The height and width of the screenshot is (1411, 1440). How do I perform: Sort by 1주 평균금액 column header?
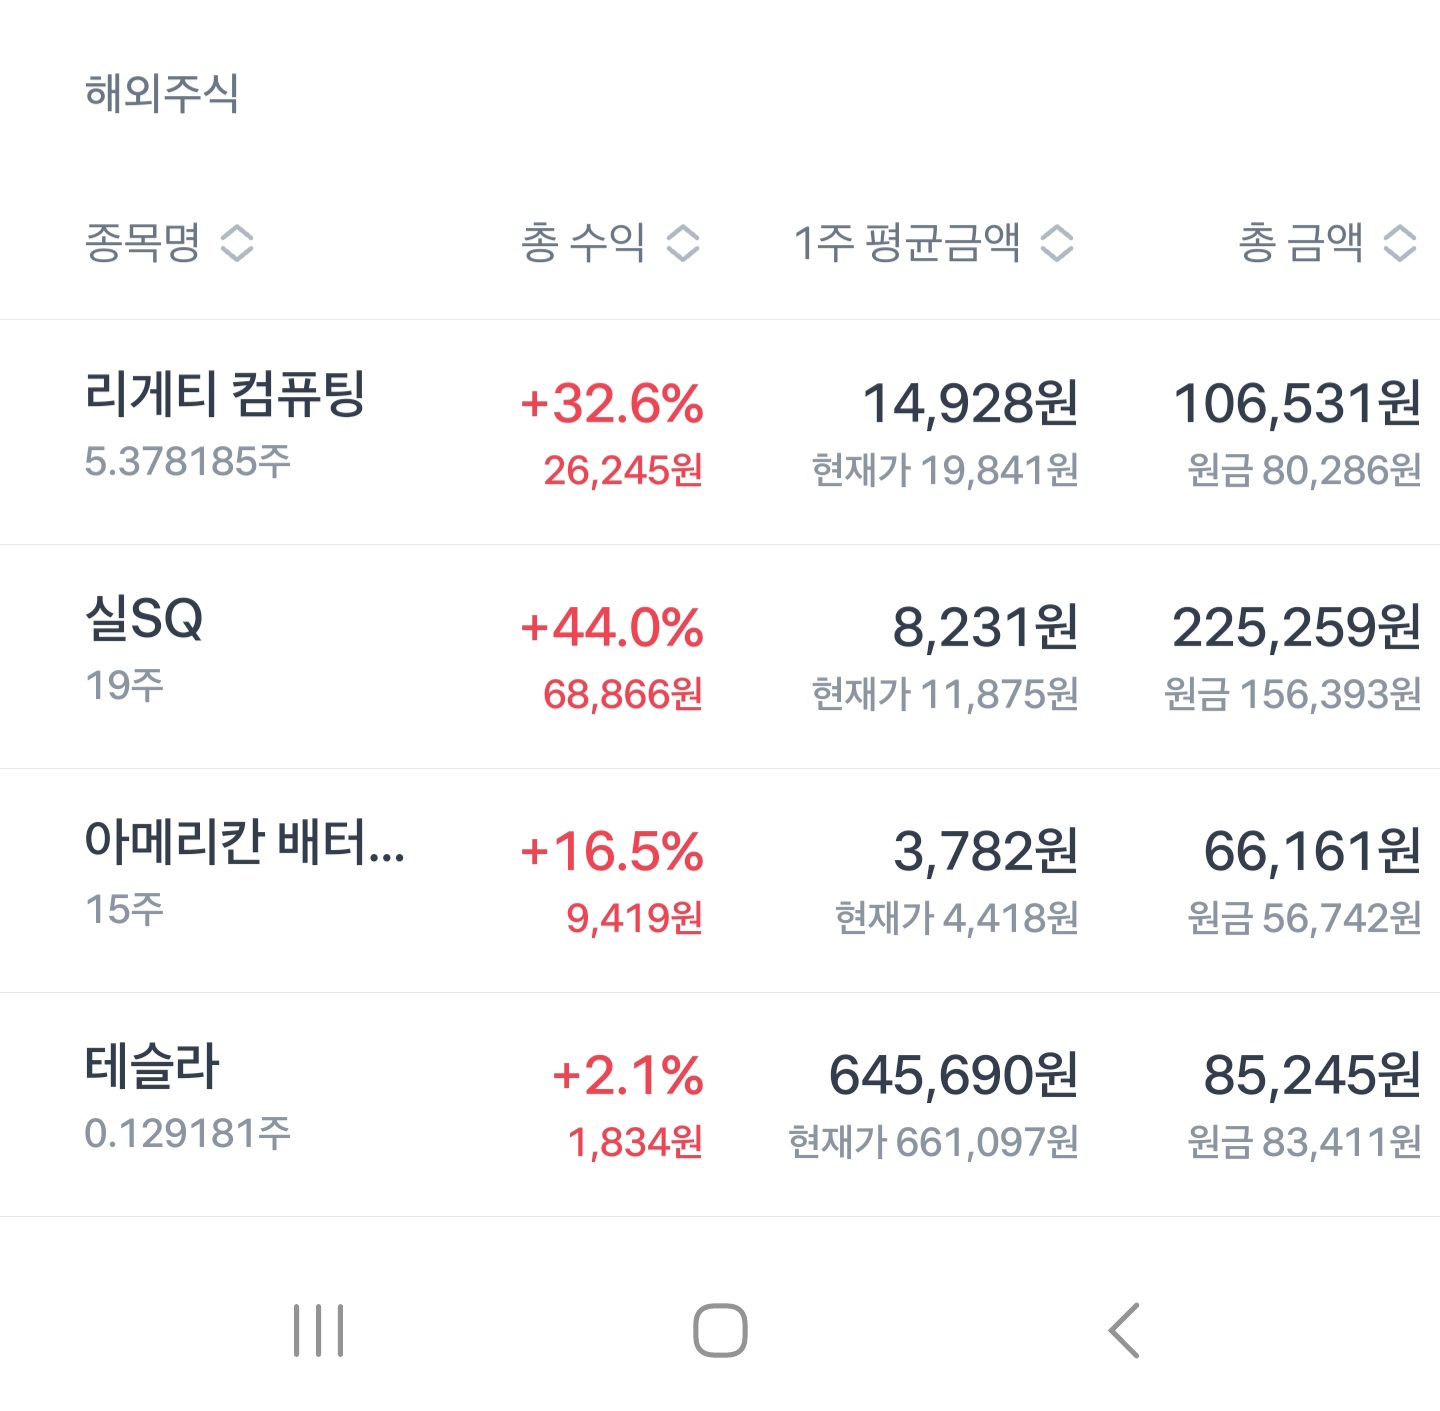tap(907, 243)
